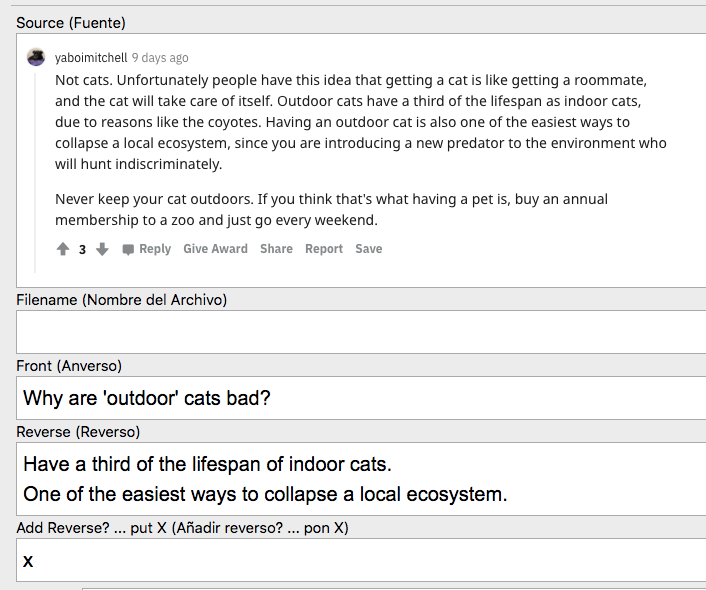
Task: Click the speech bubble icon beside Reply
Action: coord(128,249)
